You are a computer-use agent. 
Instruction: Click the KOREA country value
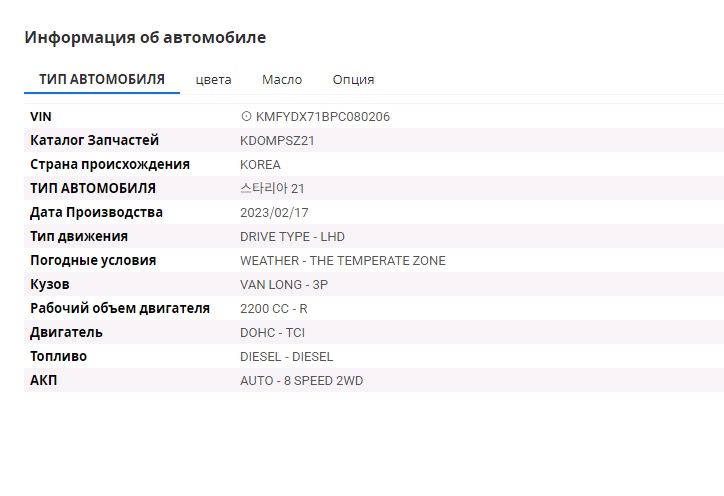point(260,165)
